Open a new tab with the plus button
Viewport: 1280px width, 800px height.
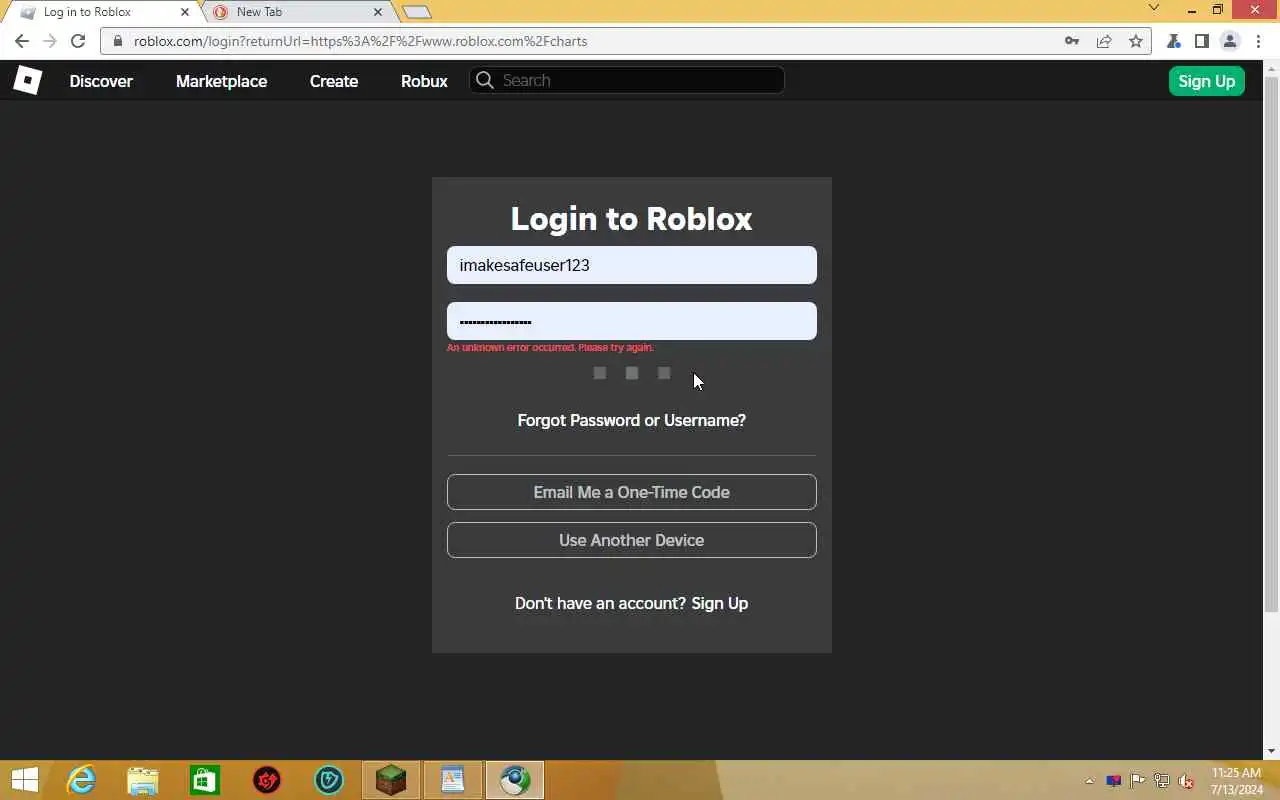pyautogui.click(x=417, y=12)
